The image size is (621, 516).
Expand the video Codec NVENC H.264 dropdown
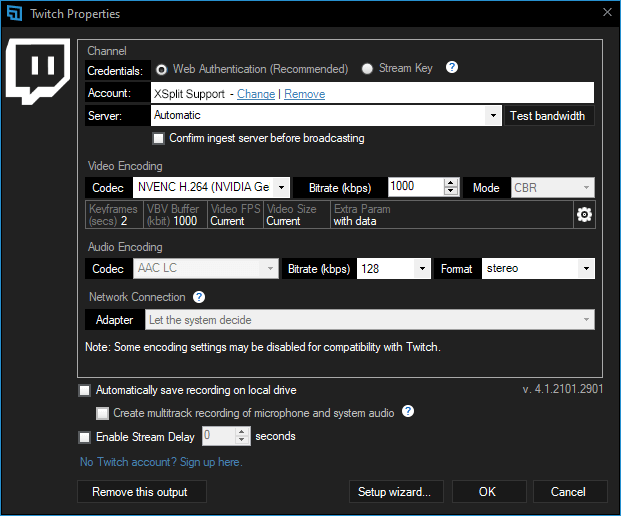click(211, 187)
